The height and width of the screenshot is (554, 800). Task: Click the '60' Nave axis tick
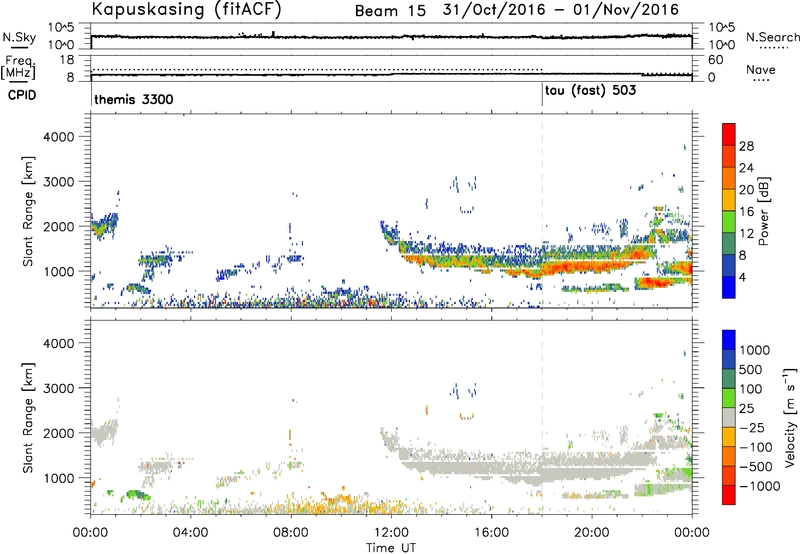[715, 60]
